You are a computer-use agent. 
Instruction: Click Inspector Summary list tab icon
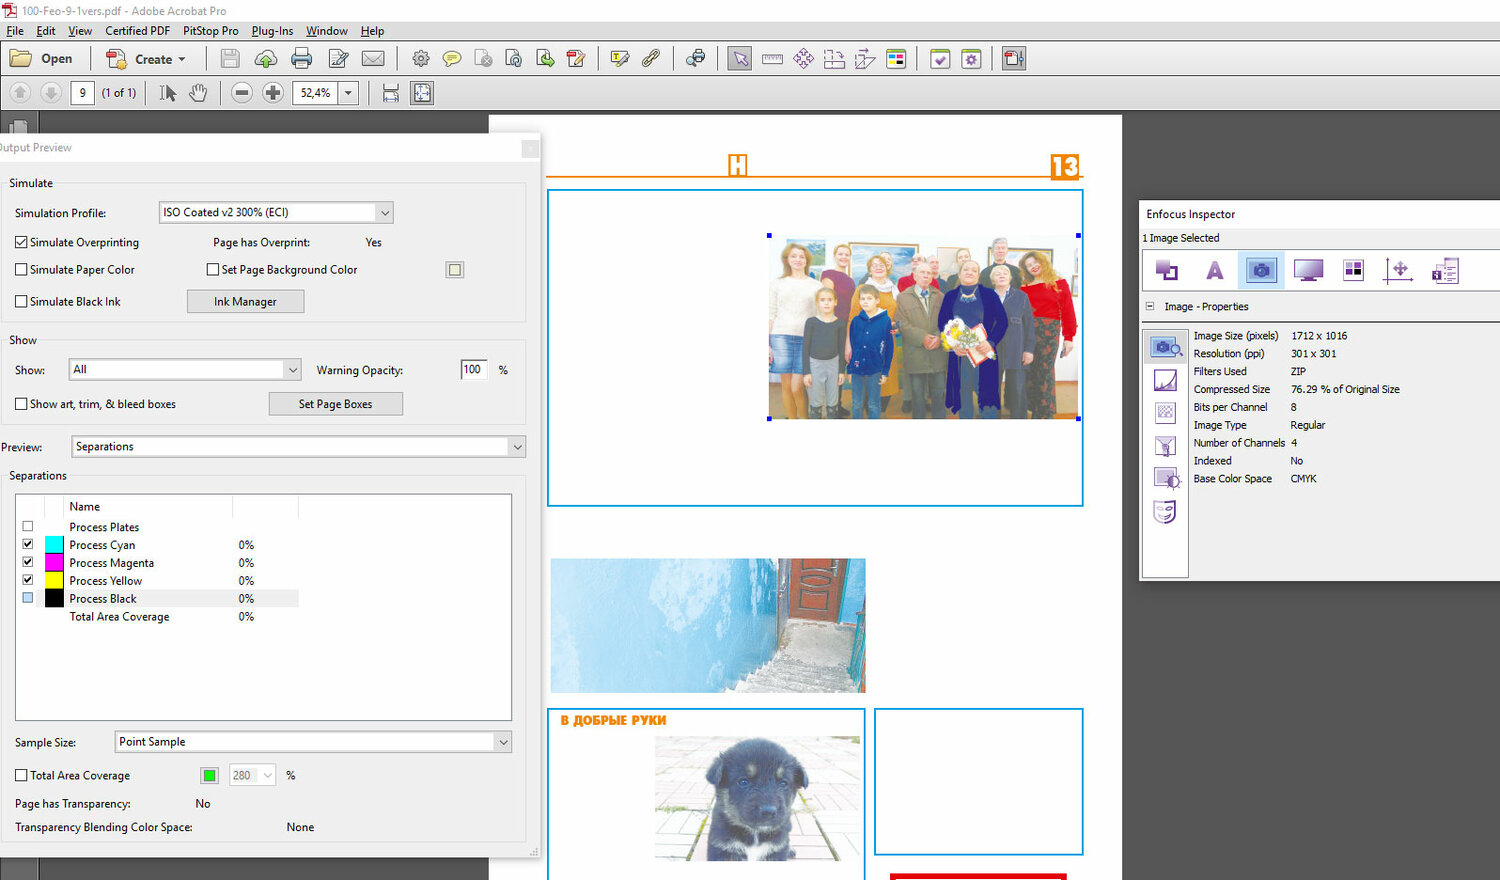(1446, 270)
